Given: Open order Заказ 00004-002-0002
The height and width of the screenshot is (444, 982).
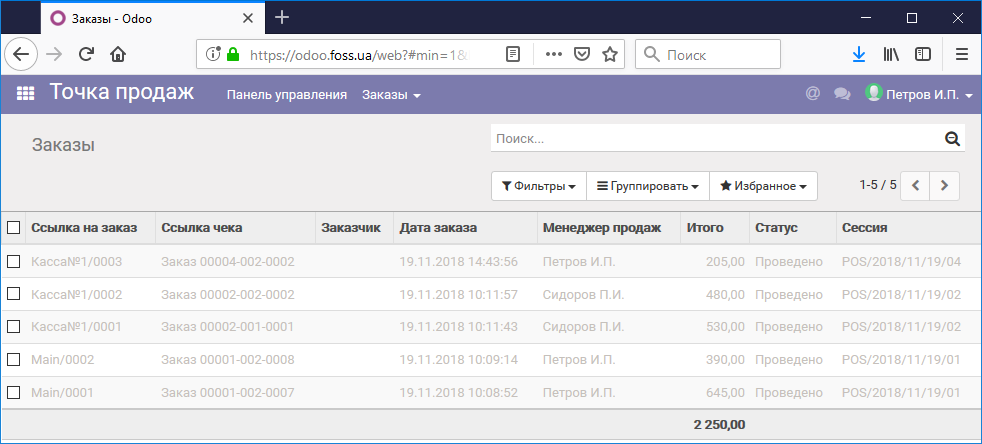Looking at the screenshot, I should click(228, 262).
